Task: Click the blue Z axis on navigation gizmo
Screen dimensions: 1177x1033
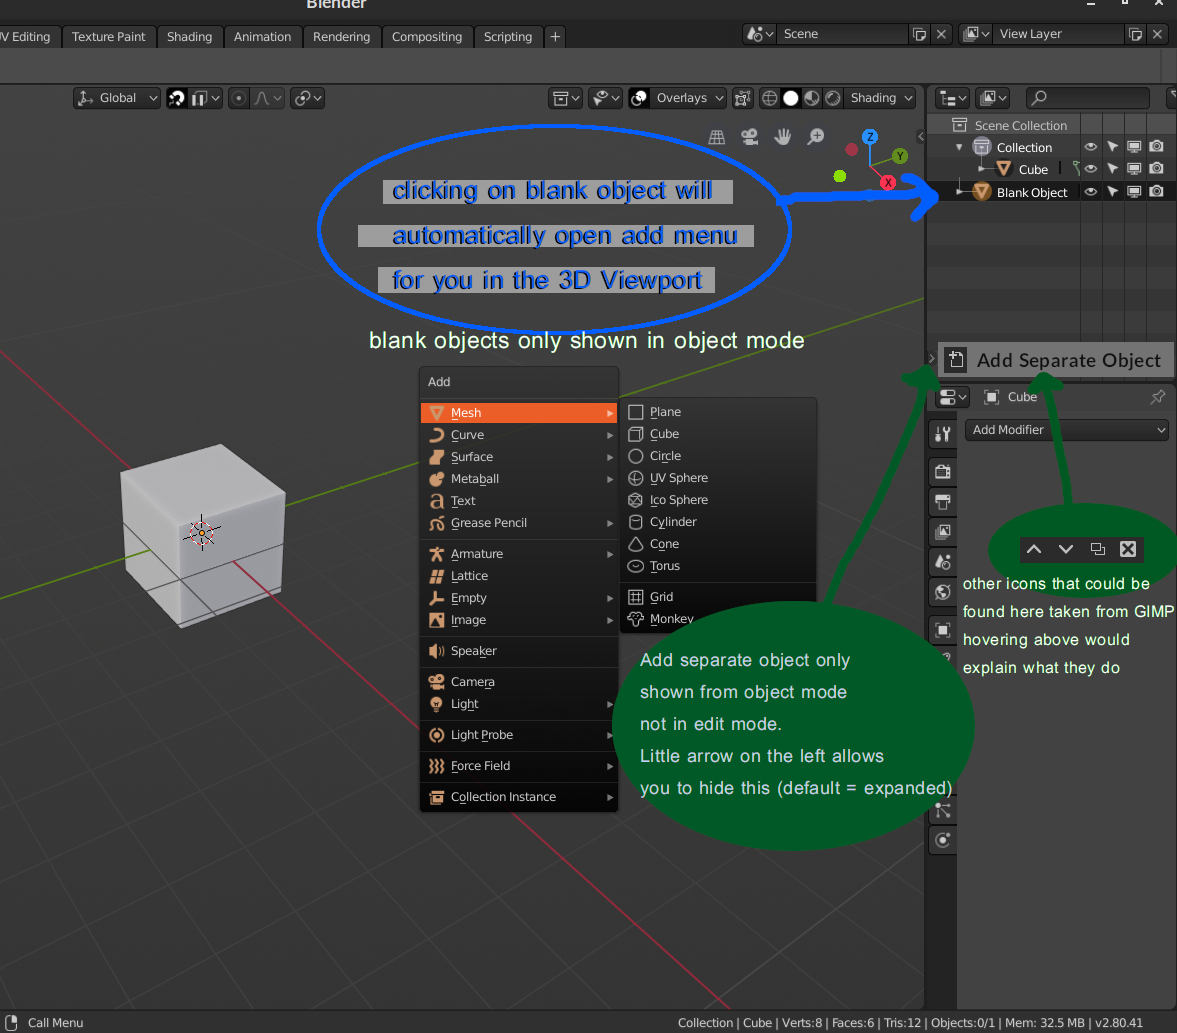Action: pos(870,137)
